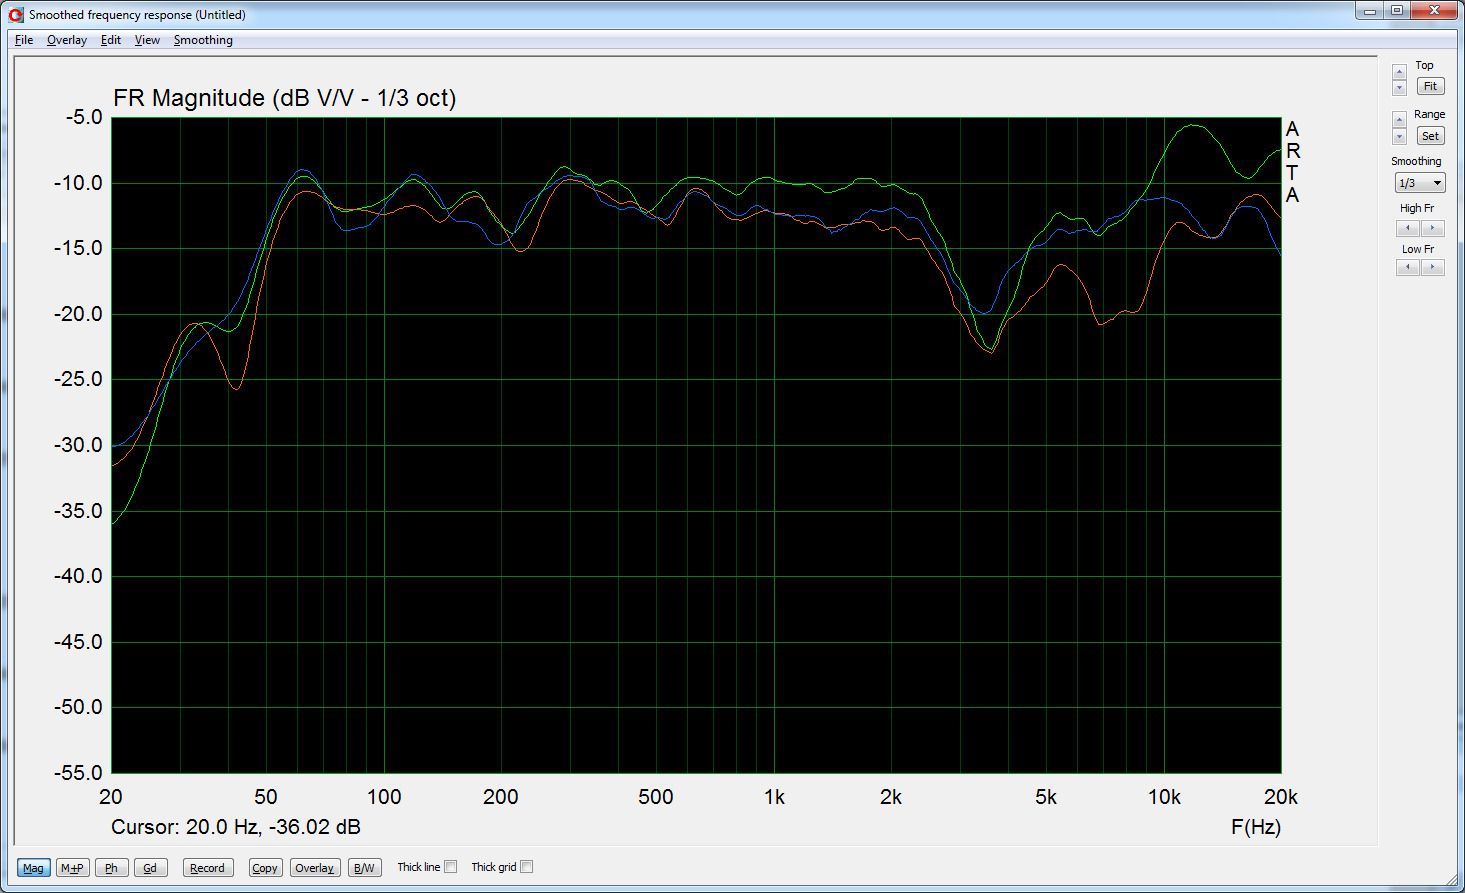Click the -55.0 dB axis label
The image size is (1465, 893).
[78, 772]
